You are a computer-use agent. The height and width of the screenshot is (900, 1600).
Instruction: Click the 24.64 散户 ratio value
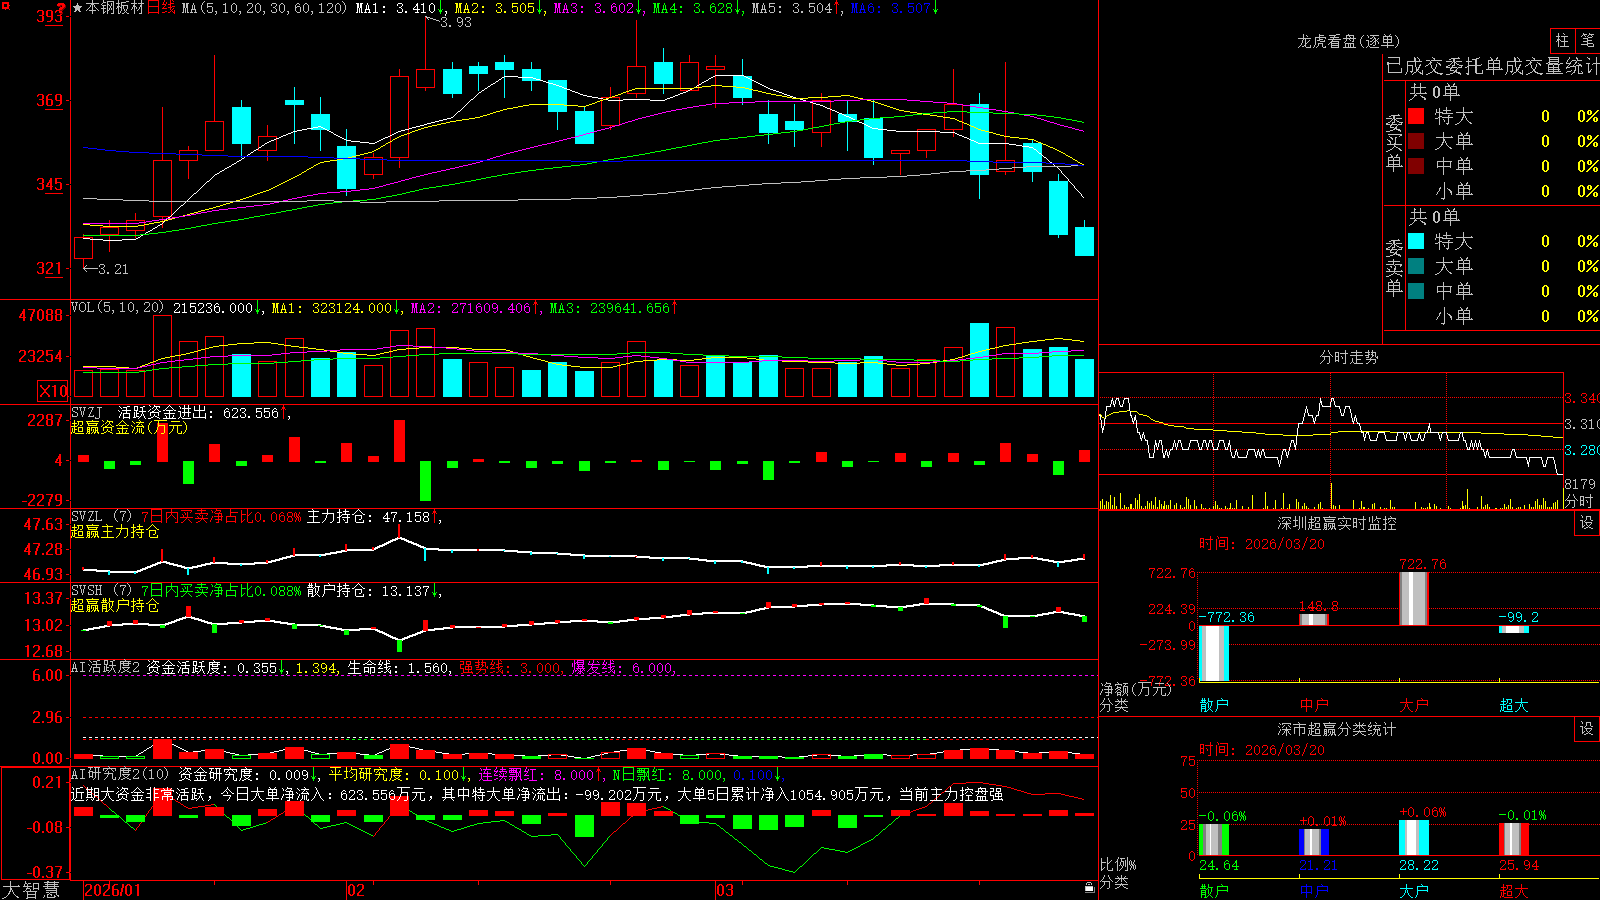(x=1219, y=865)
